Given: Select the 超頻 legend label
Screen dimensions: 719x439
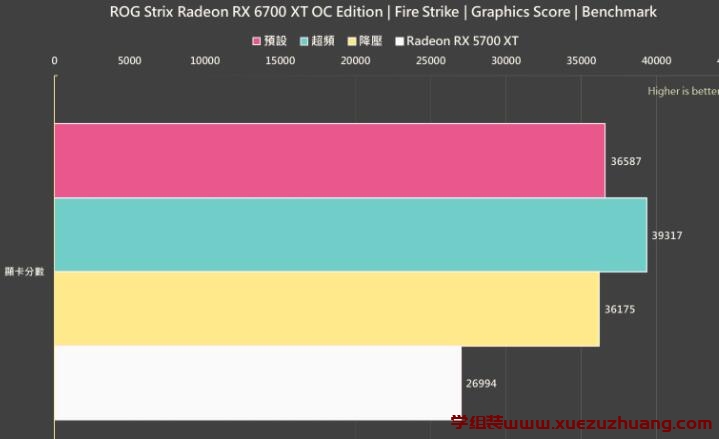Looking at the screenshot, I should click(x=323, y=41).
